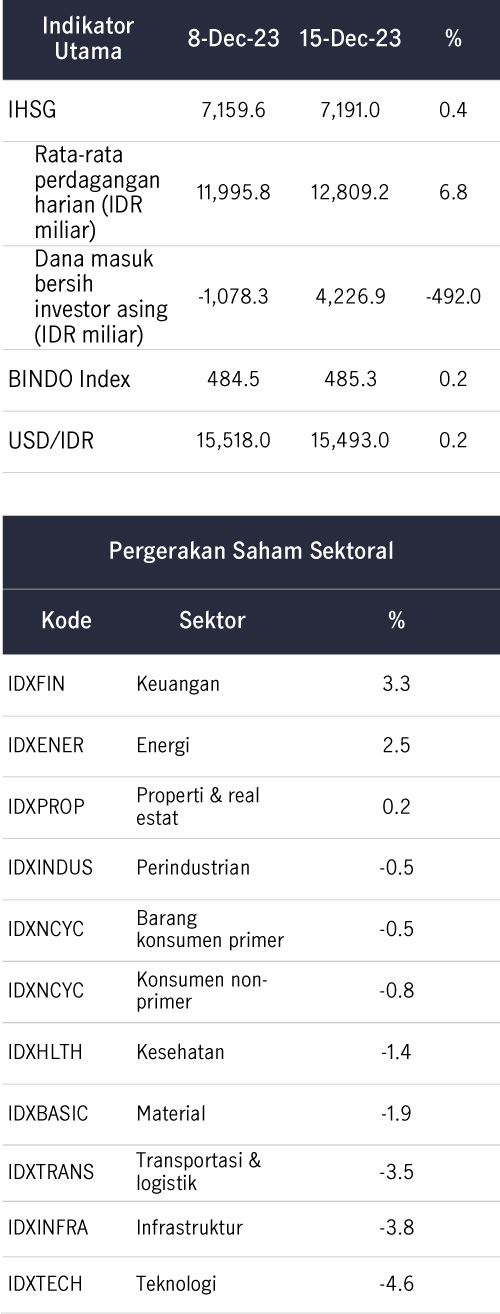Click the USD/IDR row label
The image size is (500, 1314).
pyautogui.click(x=51, y=440)
